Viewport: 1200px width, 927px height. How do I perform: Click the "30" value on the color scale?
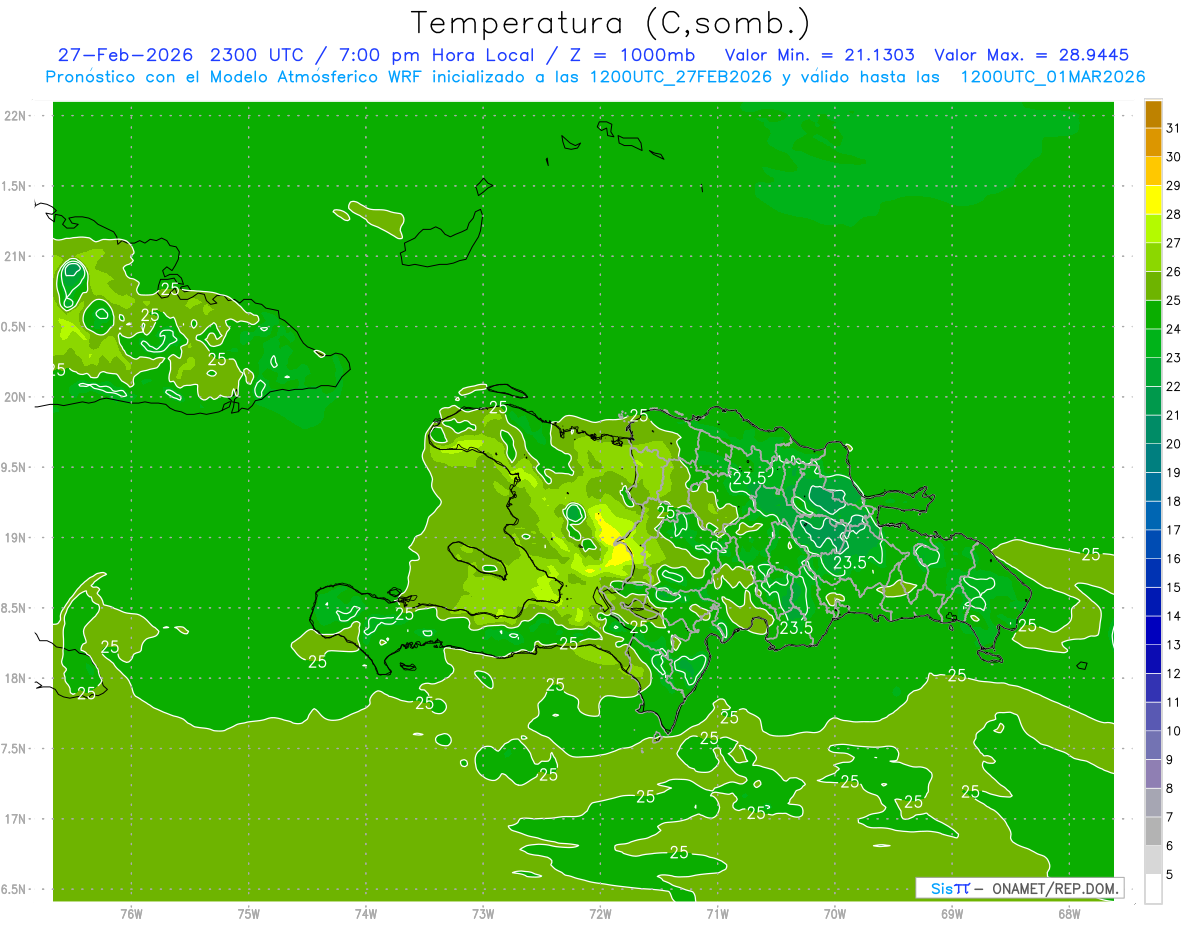click(x=1174, y=157)
